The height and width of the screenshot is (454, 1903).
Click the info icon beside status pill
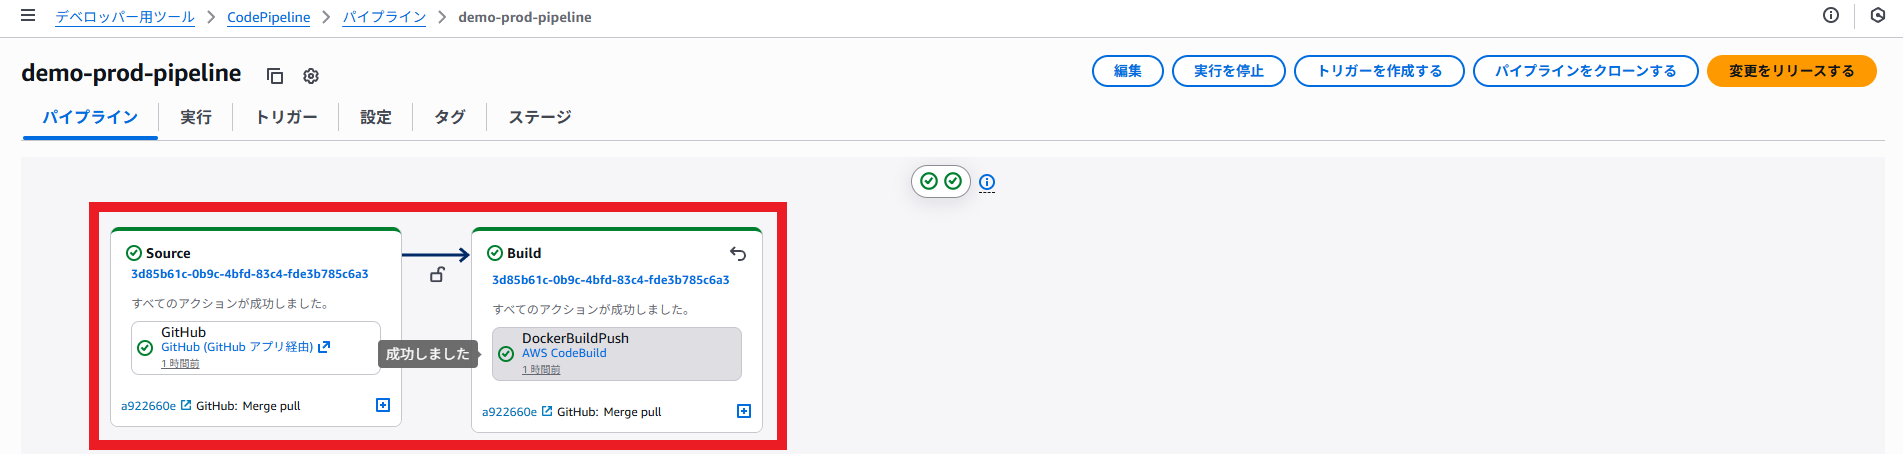click(x=987, y=182)
